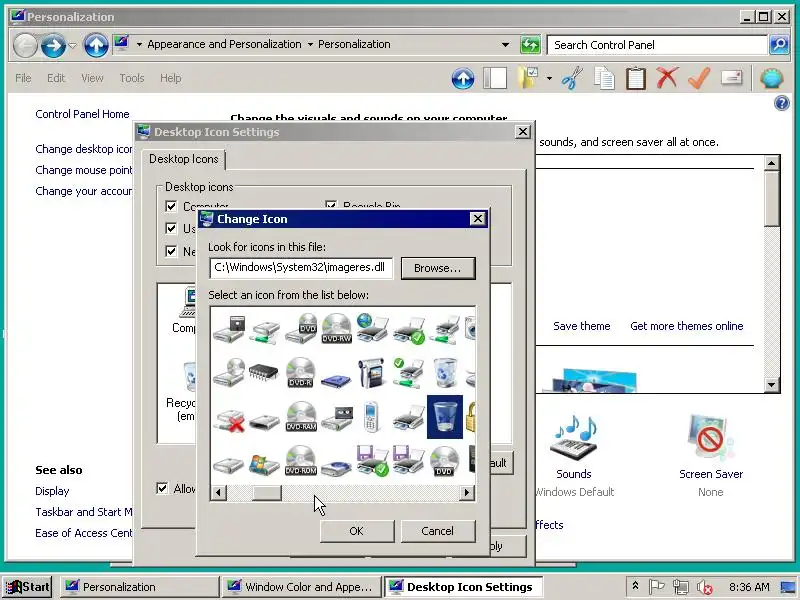800x600 pixels.
Task: Click the orange checkmark toolbar icon
Action: (699, 78)
